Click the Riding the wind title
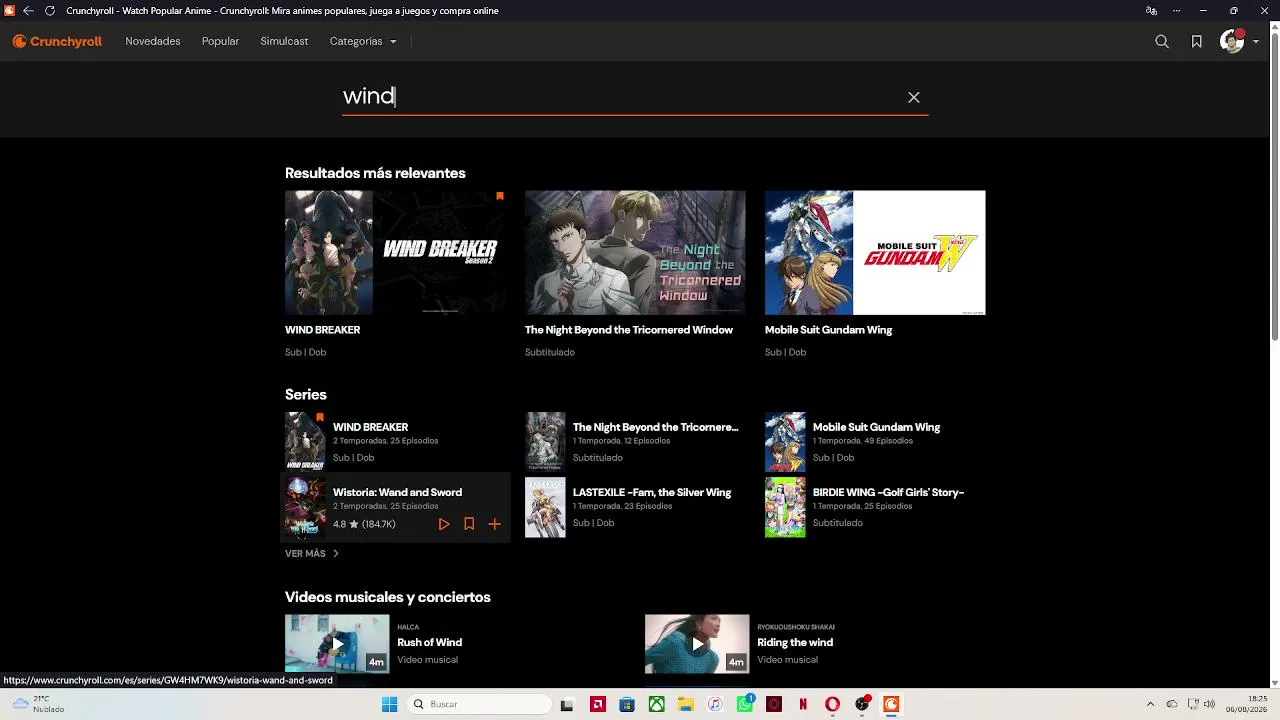The width and height of the screenshot is (1280, 720). click(x=795, y=642)
